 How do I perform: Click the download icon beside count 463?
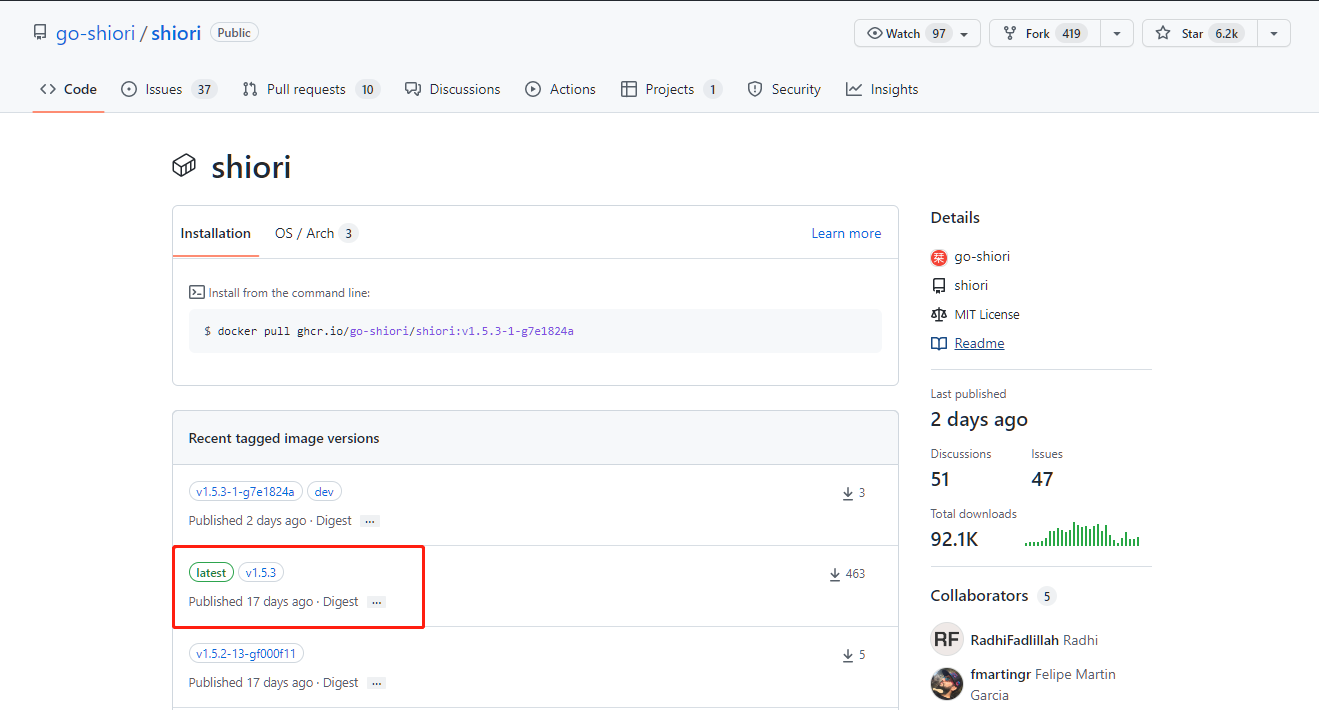click(x=835, y=574)
